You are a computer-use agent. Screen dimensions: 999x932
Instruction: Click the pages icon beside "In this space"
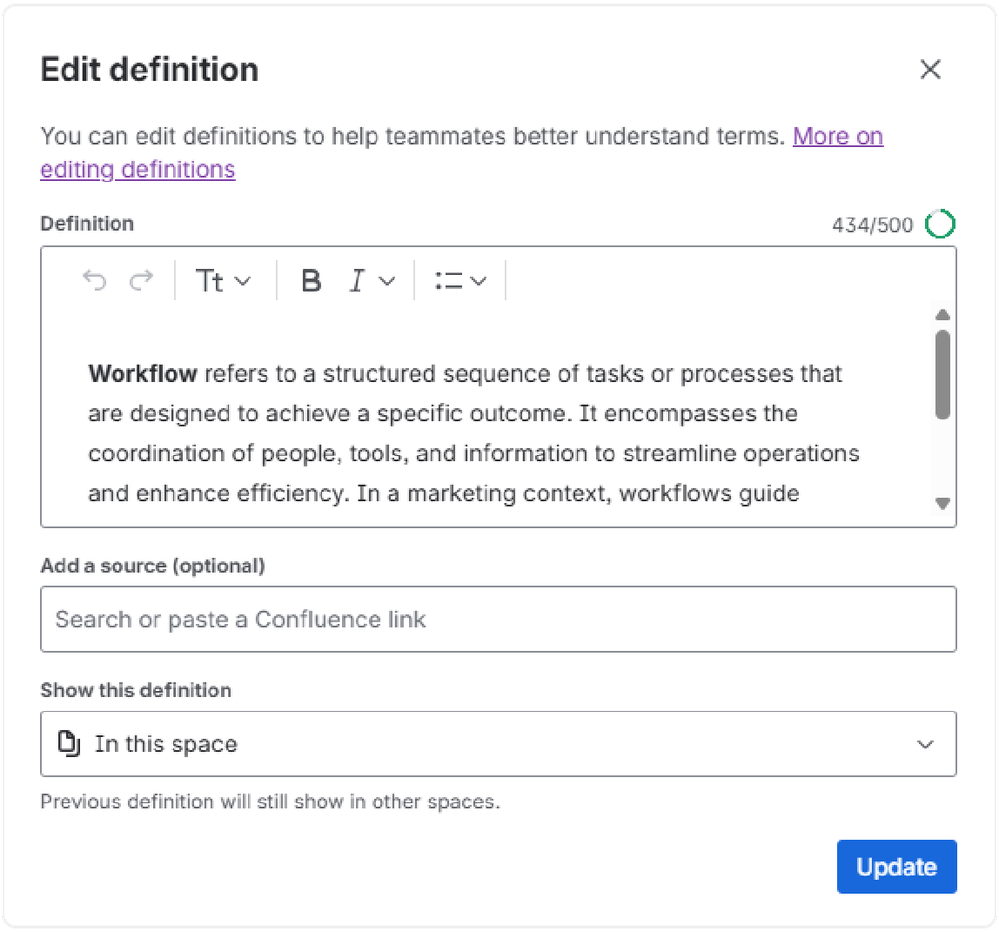[69, 743]
